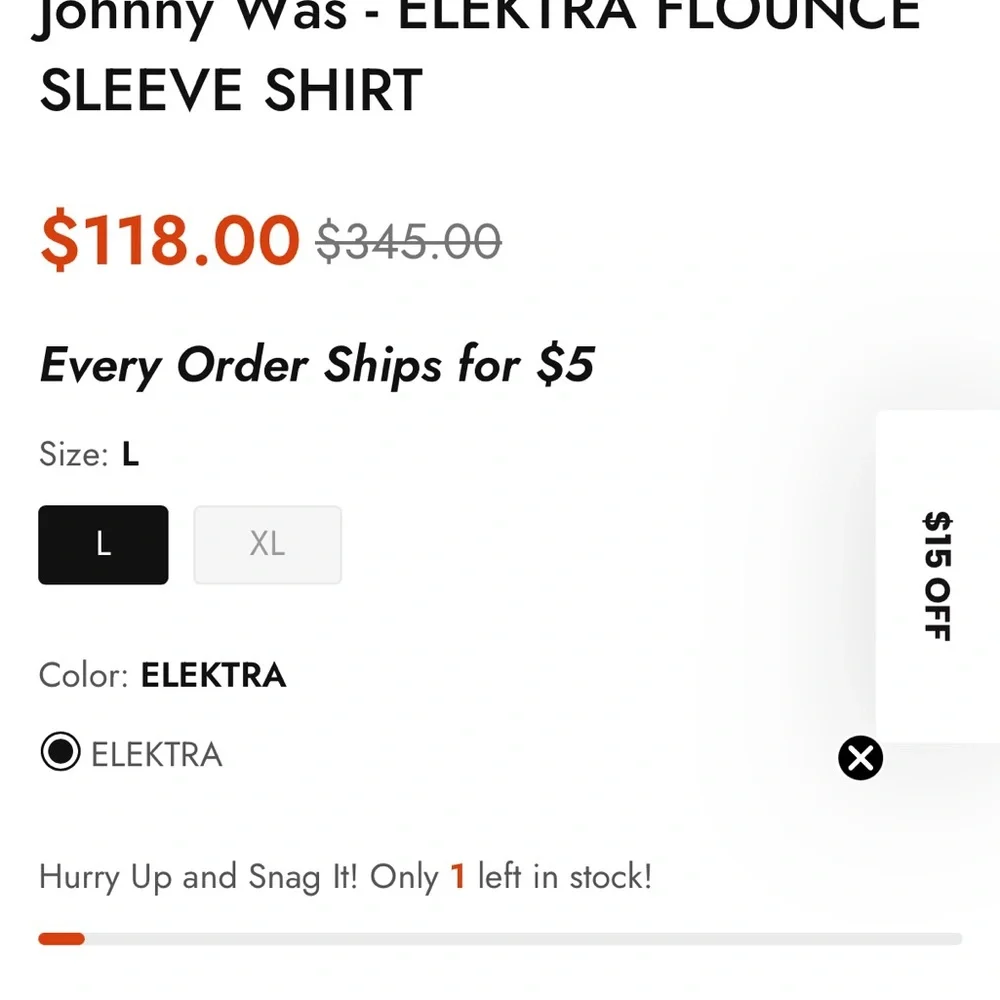Click the bold ELEKTRA color value

213,675
